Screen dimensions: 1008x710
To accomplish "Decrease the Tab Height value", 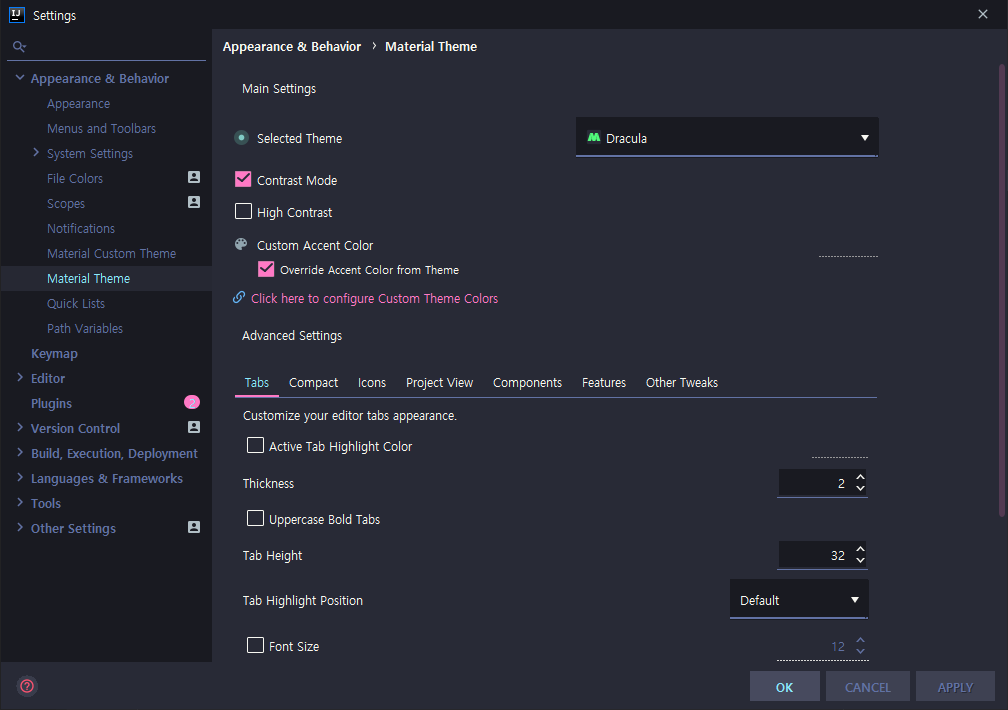I will tap(860, 561).
